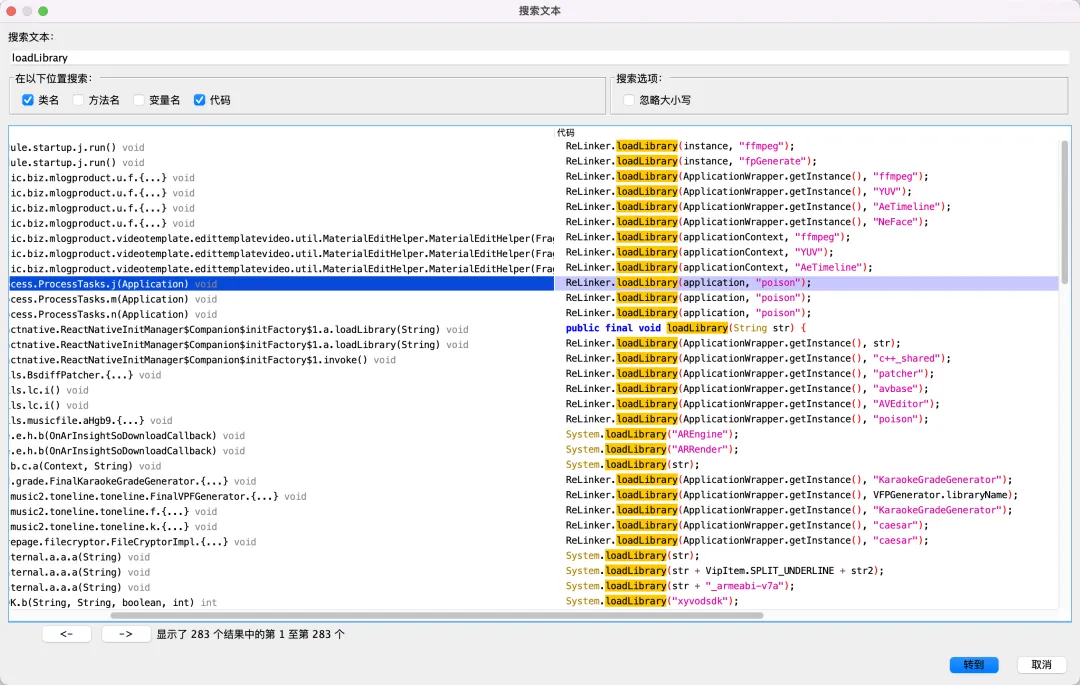1080x685 pixels.
Task: Click the result count text 显示了 283 个结果
Action: (251, 634)
